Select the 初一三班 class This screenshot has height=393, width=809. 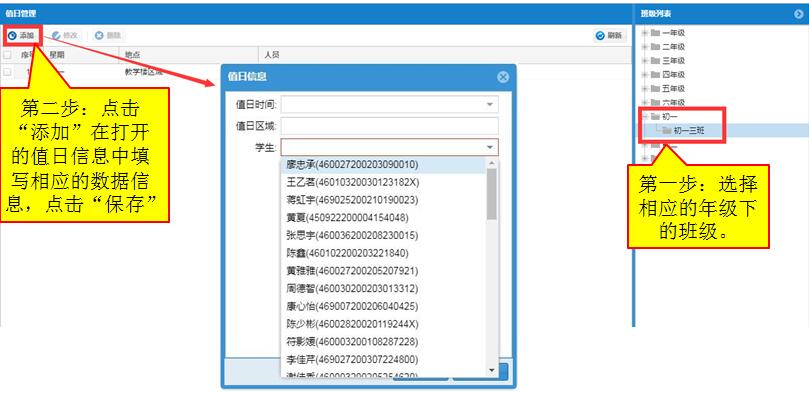(684, 130)
